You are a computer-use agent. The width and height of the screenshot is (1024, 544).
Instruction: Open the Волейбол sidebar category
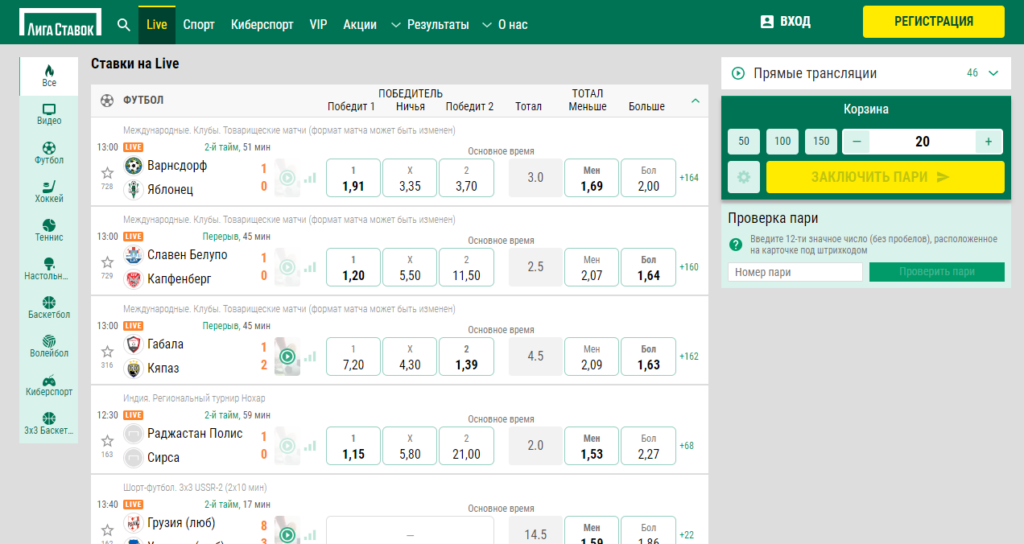[49, 345]
